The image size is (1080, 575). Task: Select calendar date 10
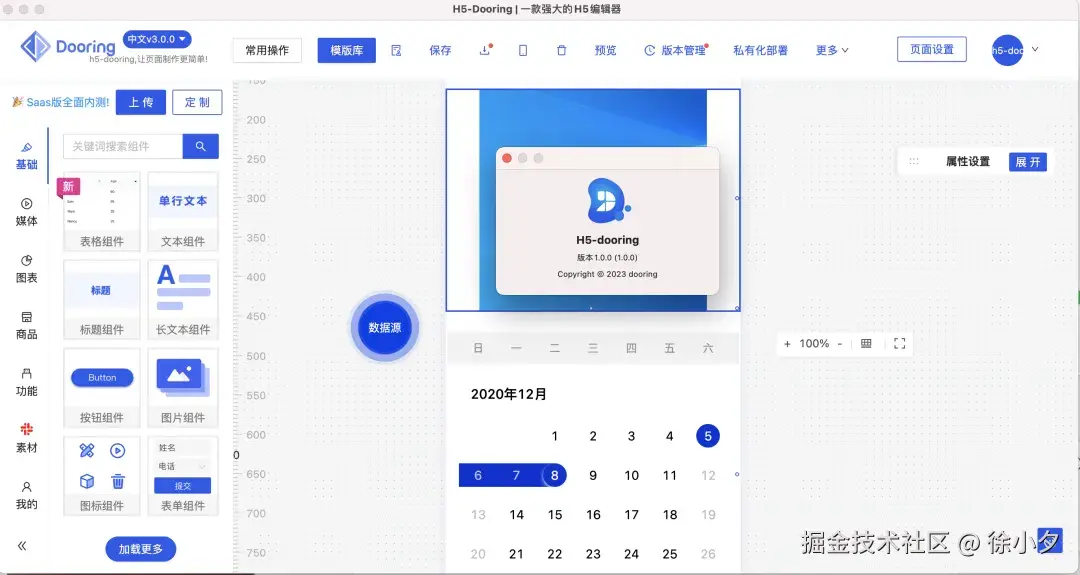632,475
